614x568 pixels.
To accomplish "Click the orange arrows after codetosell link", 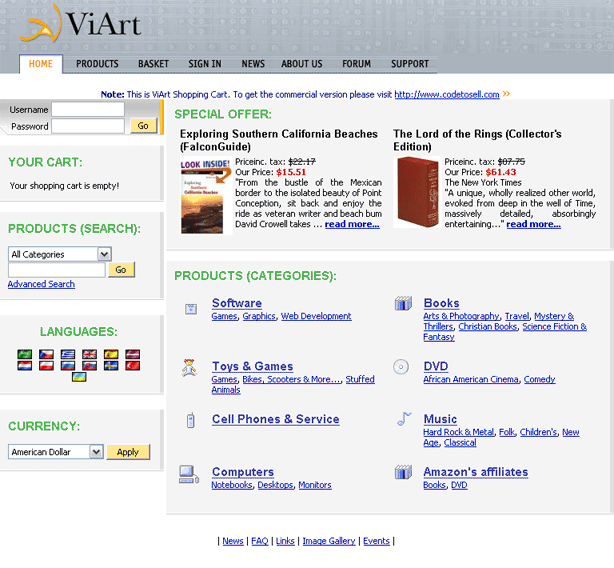I will [506, 94].
